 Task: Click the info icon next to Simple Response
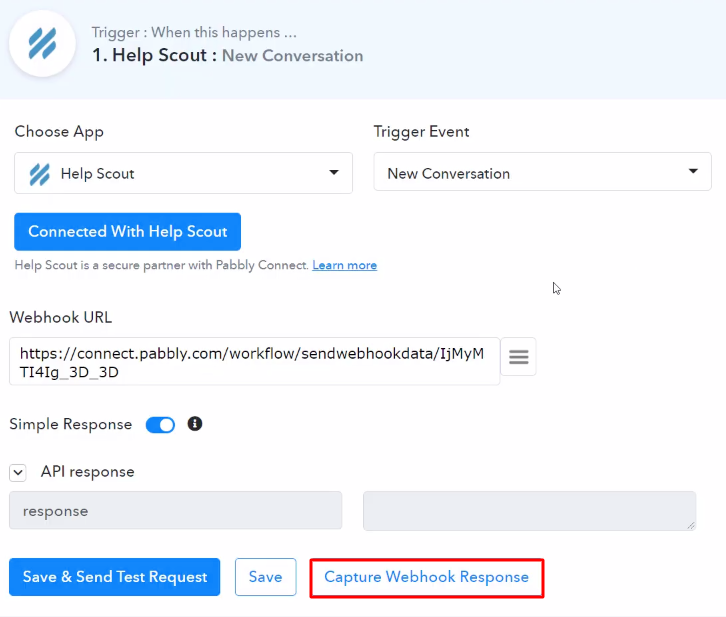195,424
